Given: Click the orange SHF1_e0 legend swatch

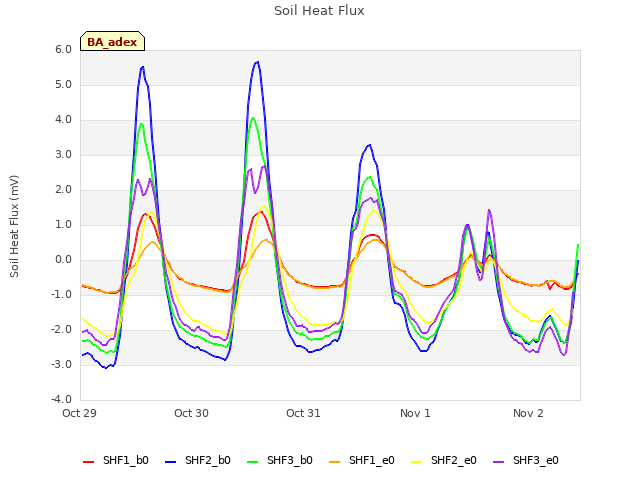Looking at the screenshot, I should point(335,461).
